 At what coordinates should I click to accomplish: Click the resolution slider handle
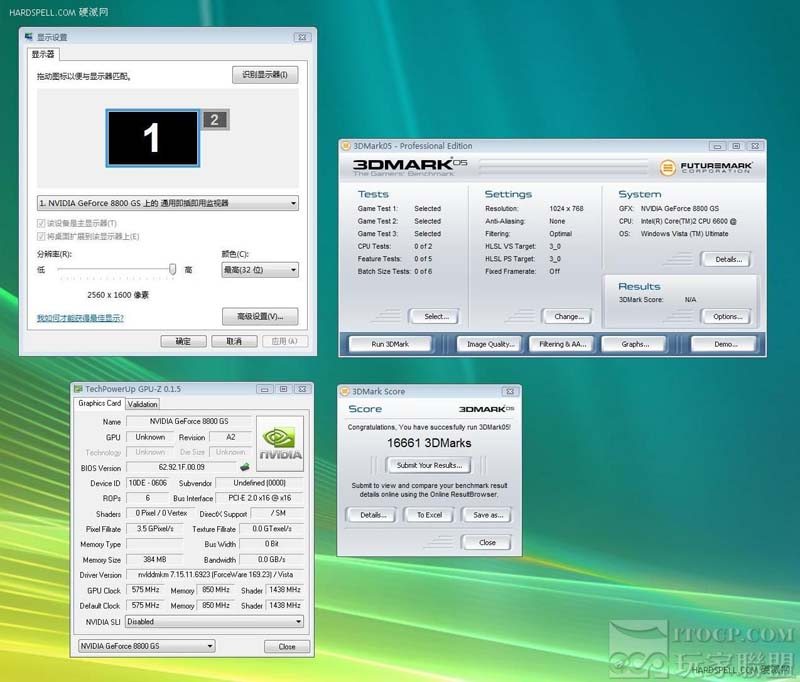point(173,269)
